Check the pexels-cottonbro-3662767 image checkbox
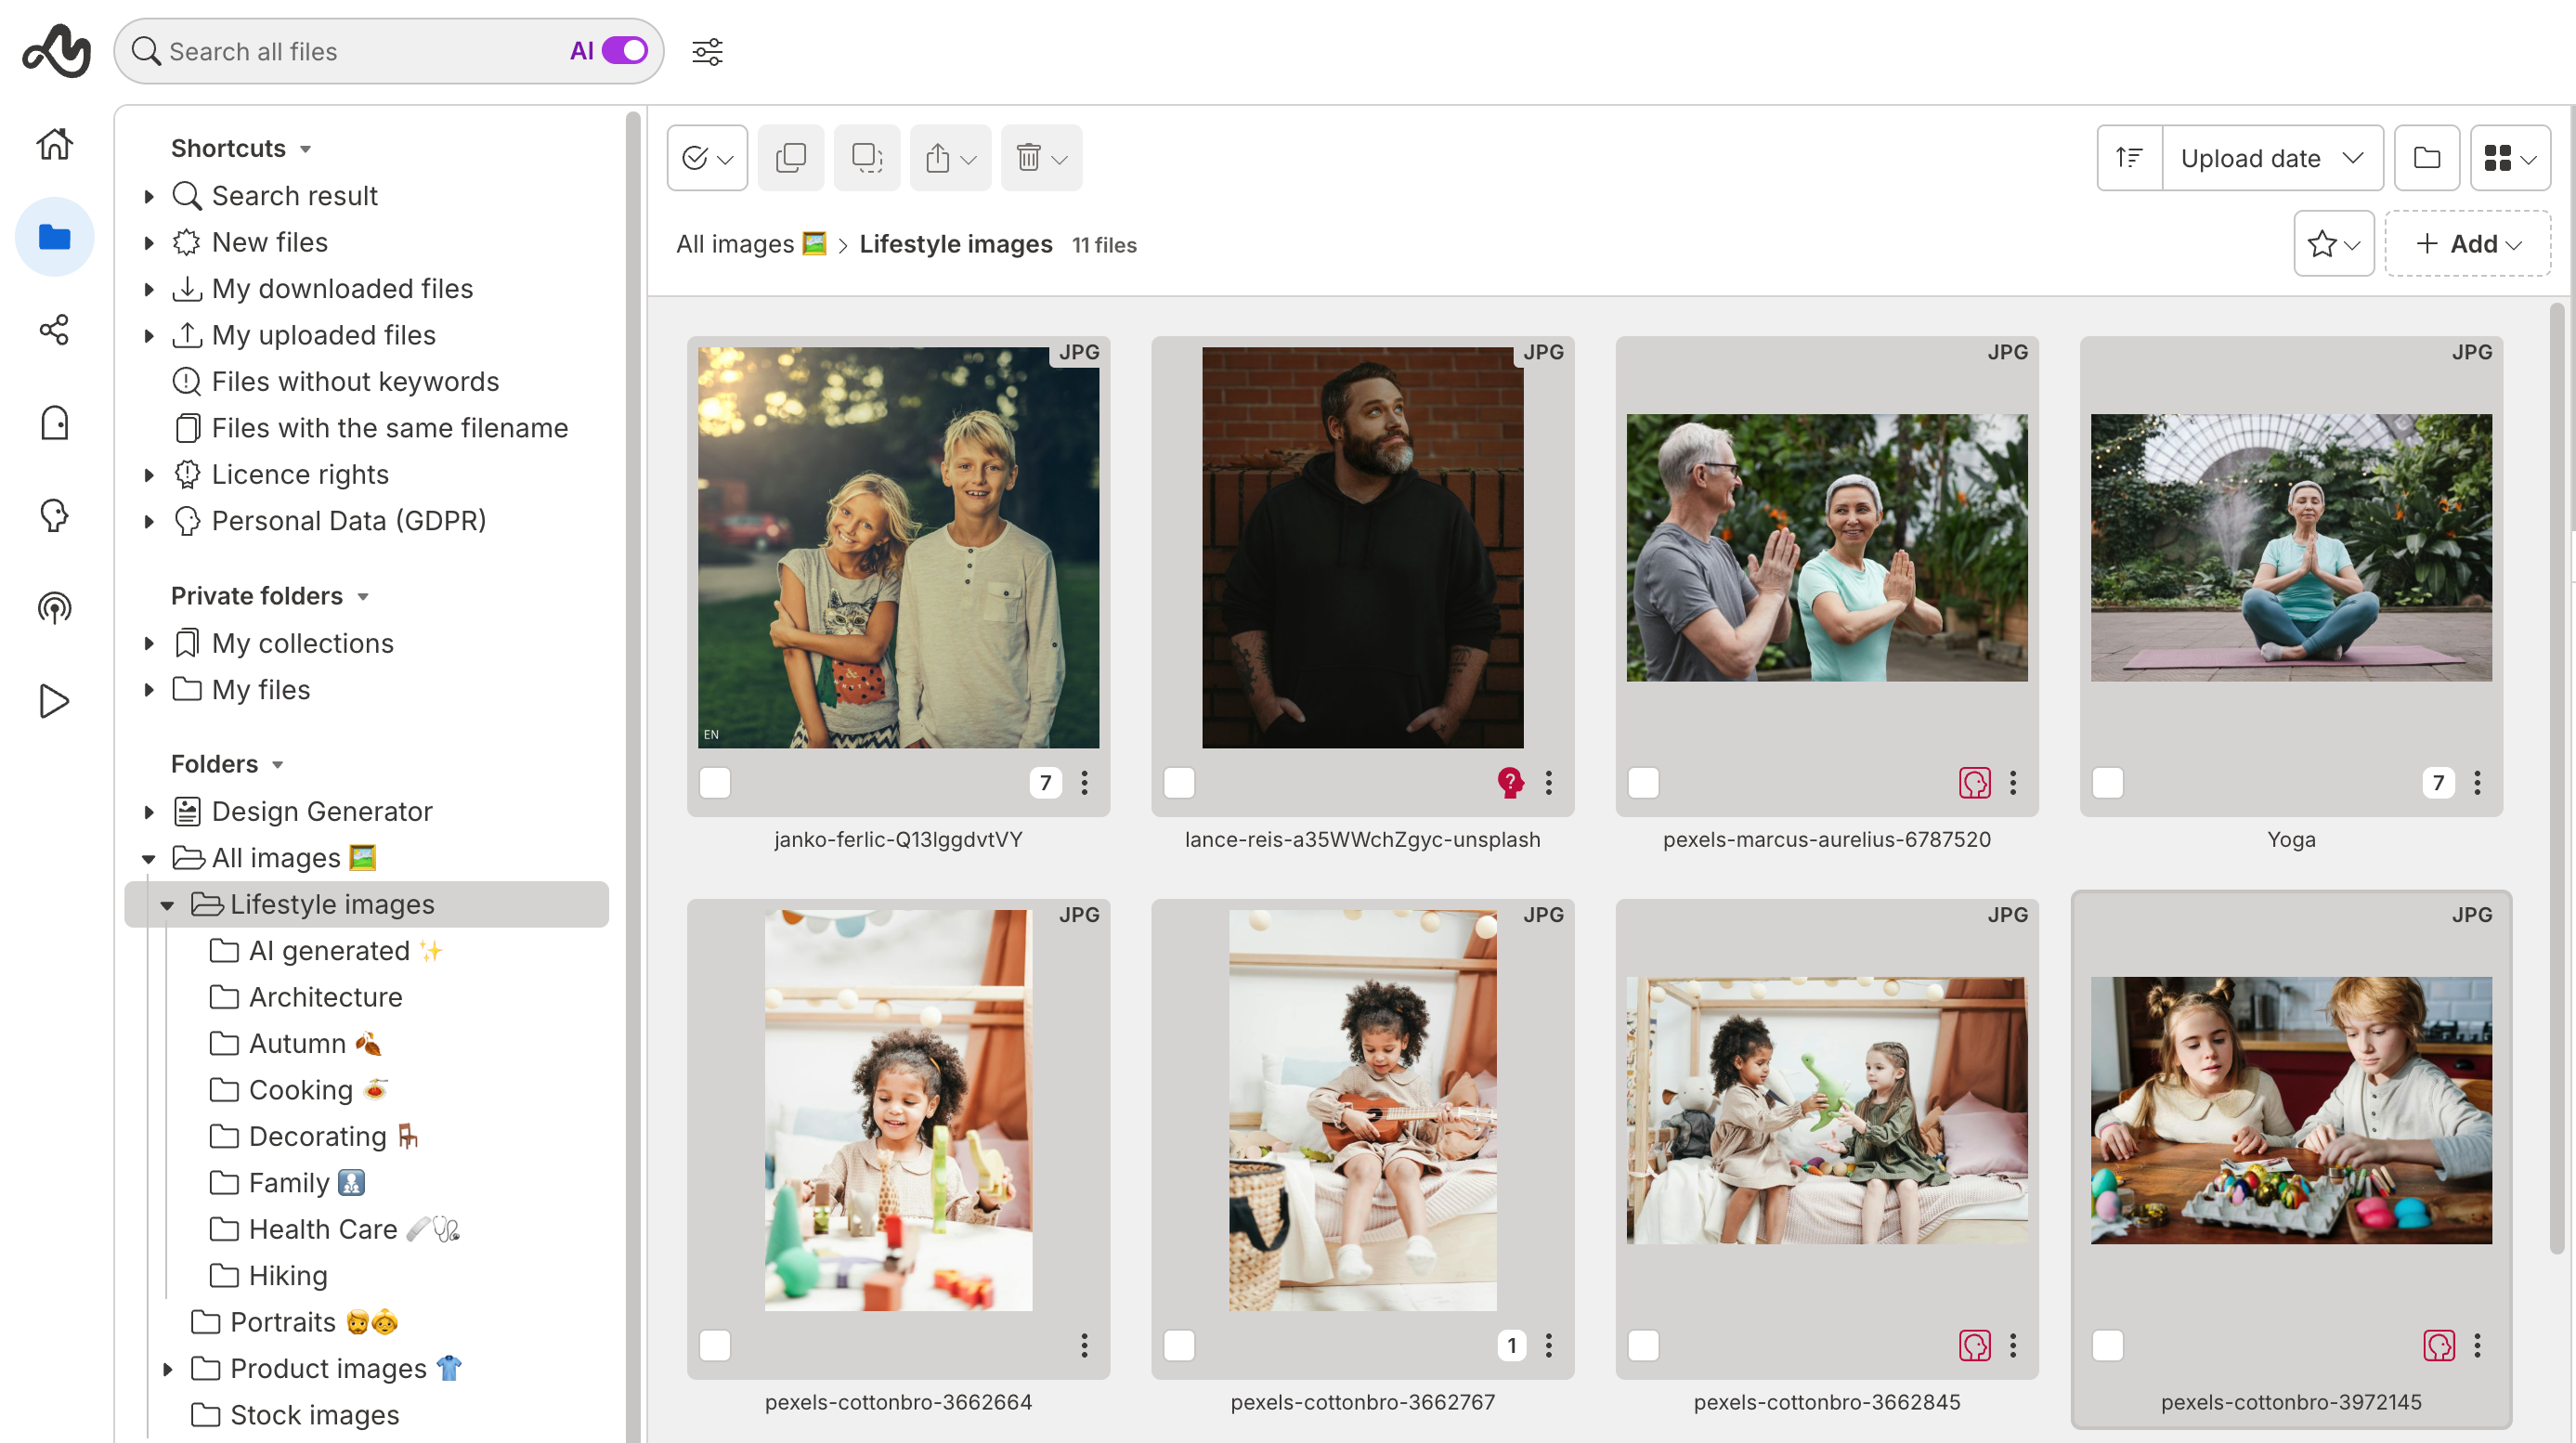The width and height of the screenshot is (2576, 1443). point(1179,1345)
